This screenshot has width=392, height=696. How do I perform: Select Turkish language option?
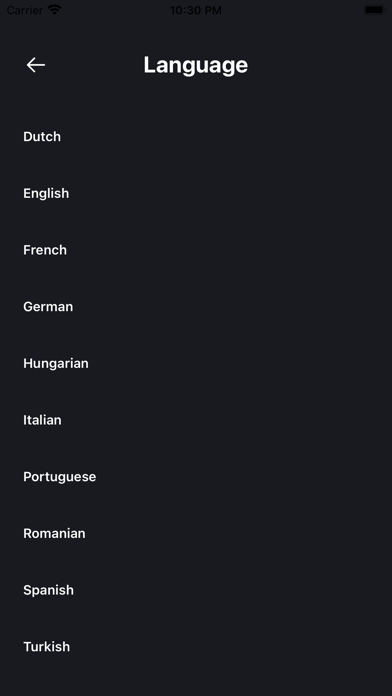[x=47, y=647]
